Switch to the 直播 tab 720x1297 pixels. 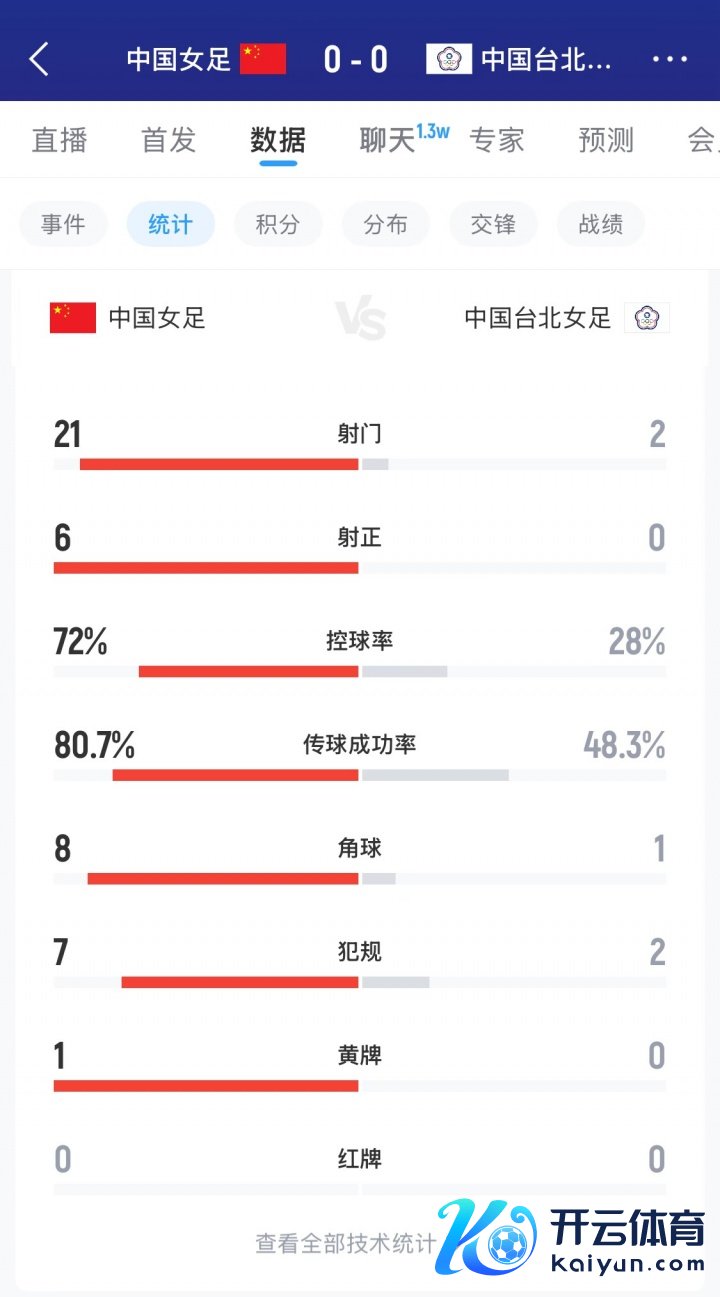(x=60, y=140)
